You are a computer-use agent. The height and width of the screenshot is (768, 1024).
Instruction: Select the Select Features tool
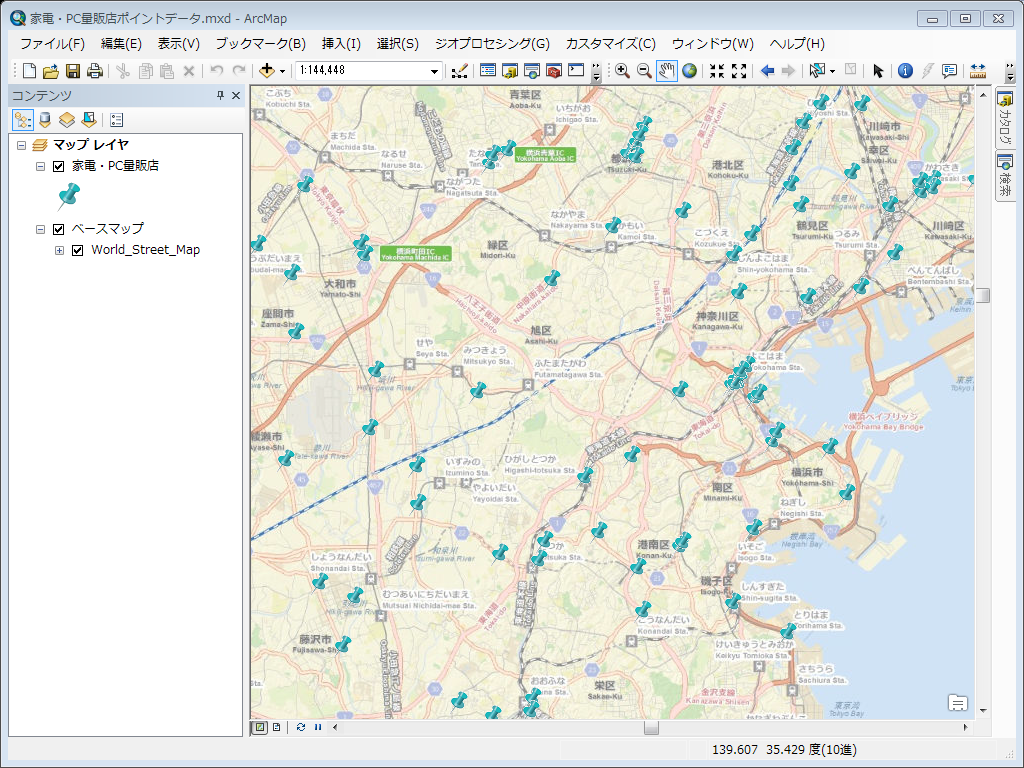817,71
